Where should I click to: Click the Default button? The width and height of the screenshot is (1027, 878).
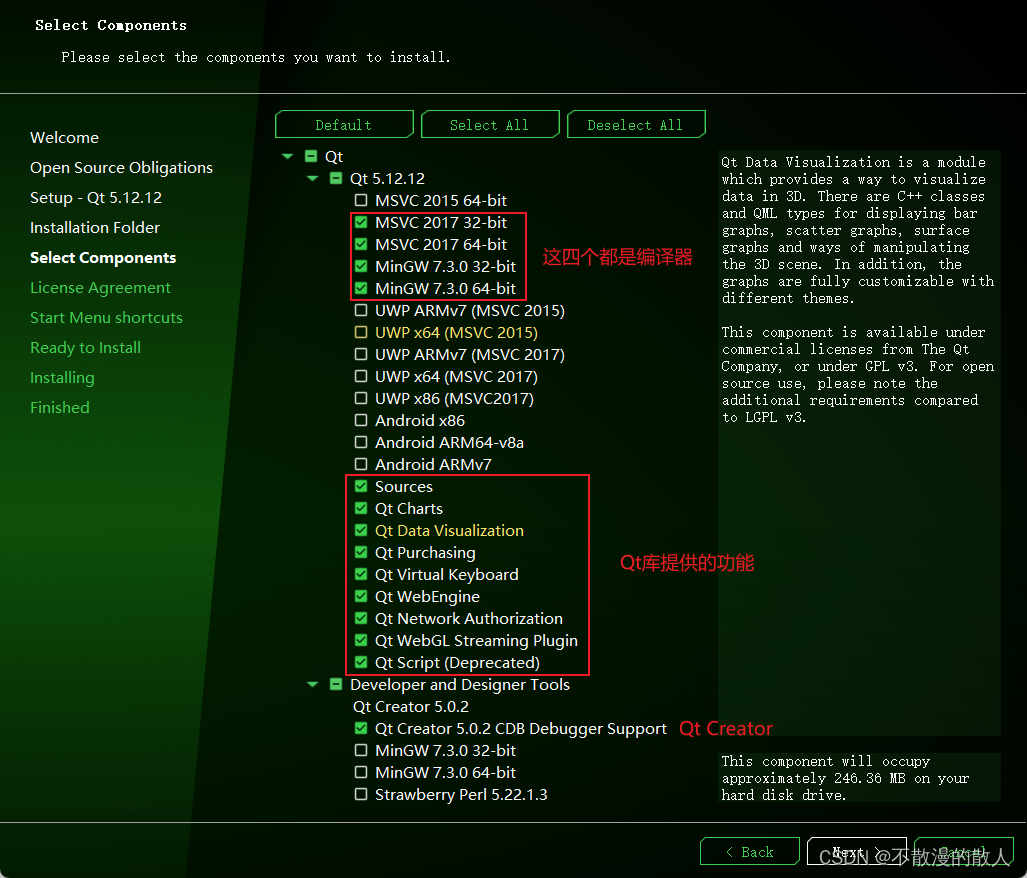click(x=344, y=124)
